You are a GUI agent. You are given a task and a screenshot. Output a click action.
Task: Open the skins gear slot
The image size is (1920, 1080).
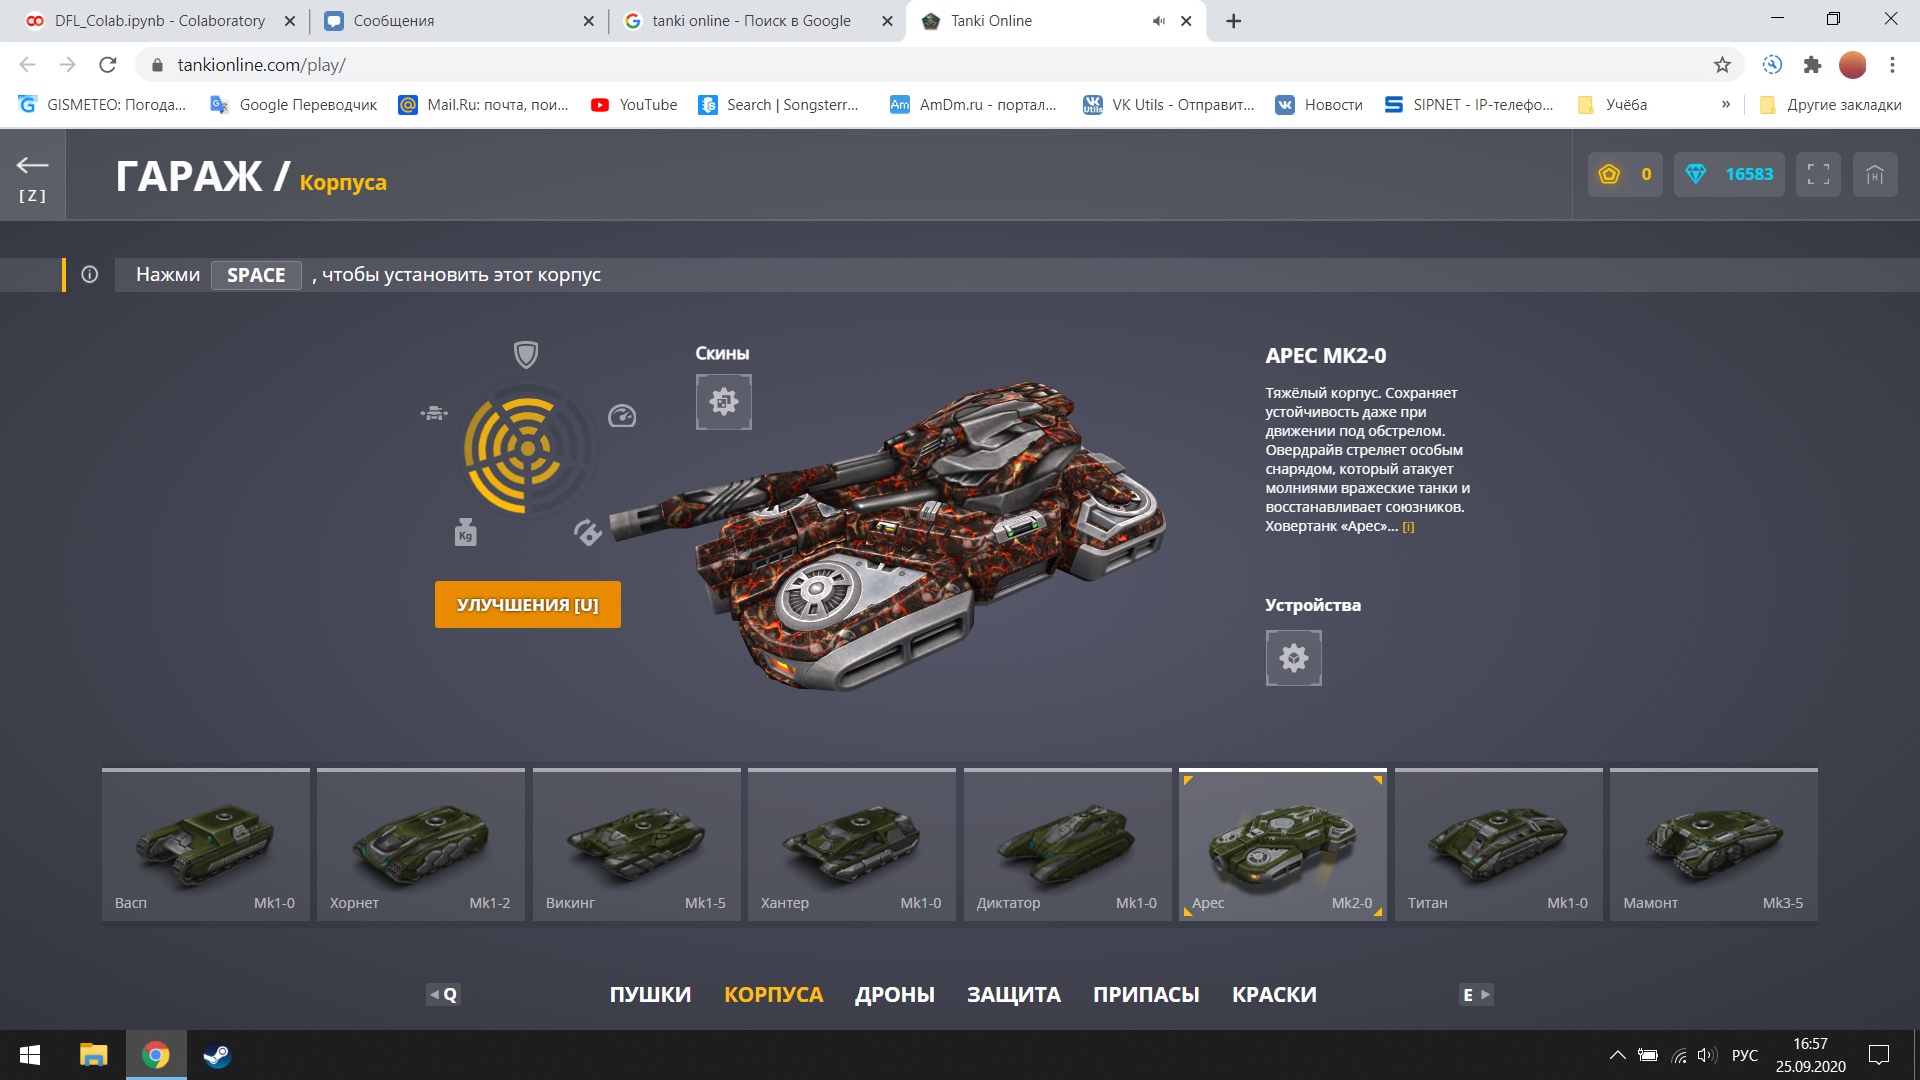(723, 402)
